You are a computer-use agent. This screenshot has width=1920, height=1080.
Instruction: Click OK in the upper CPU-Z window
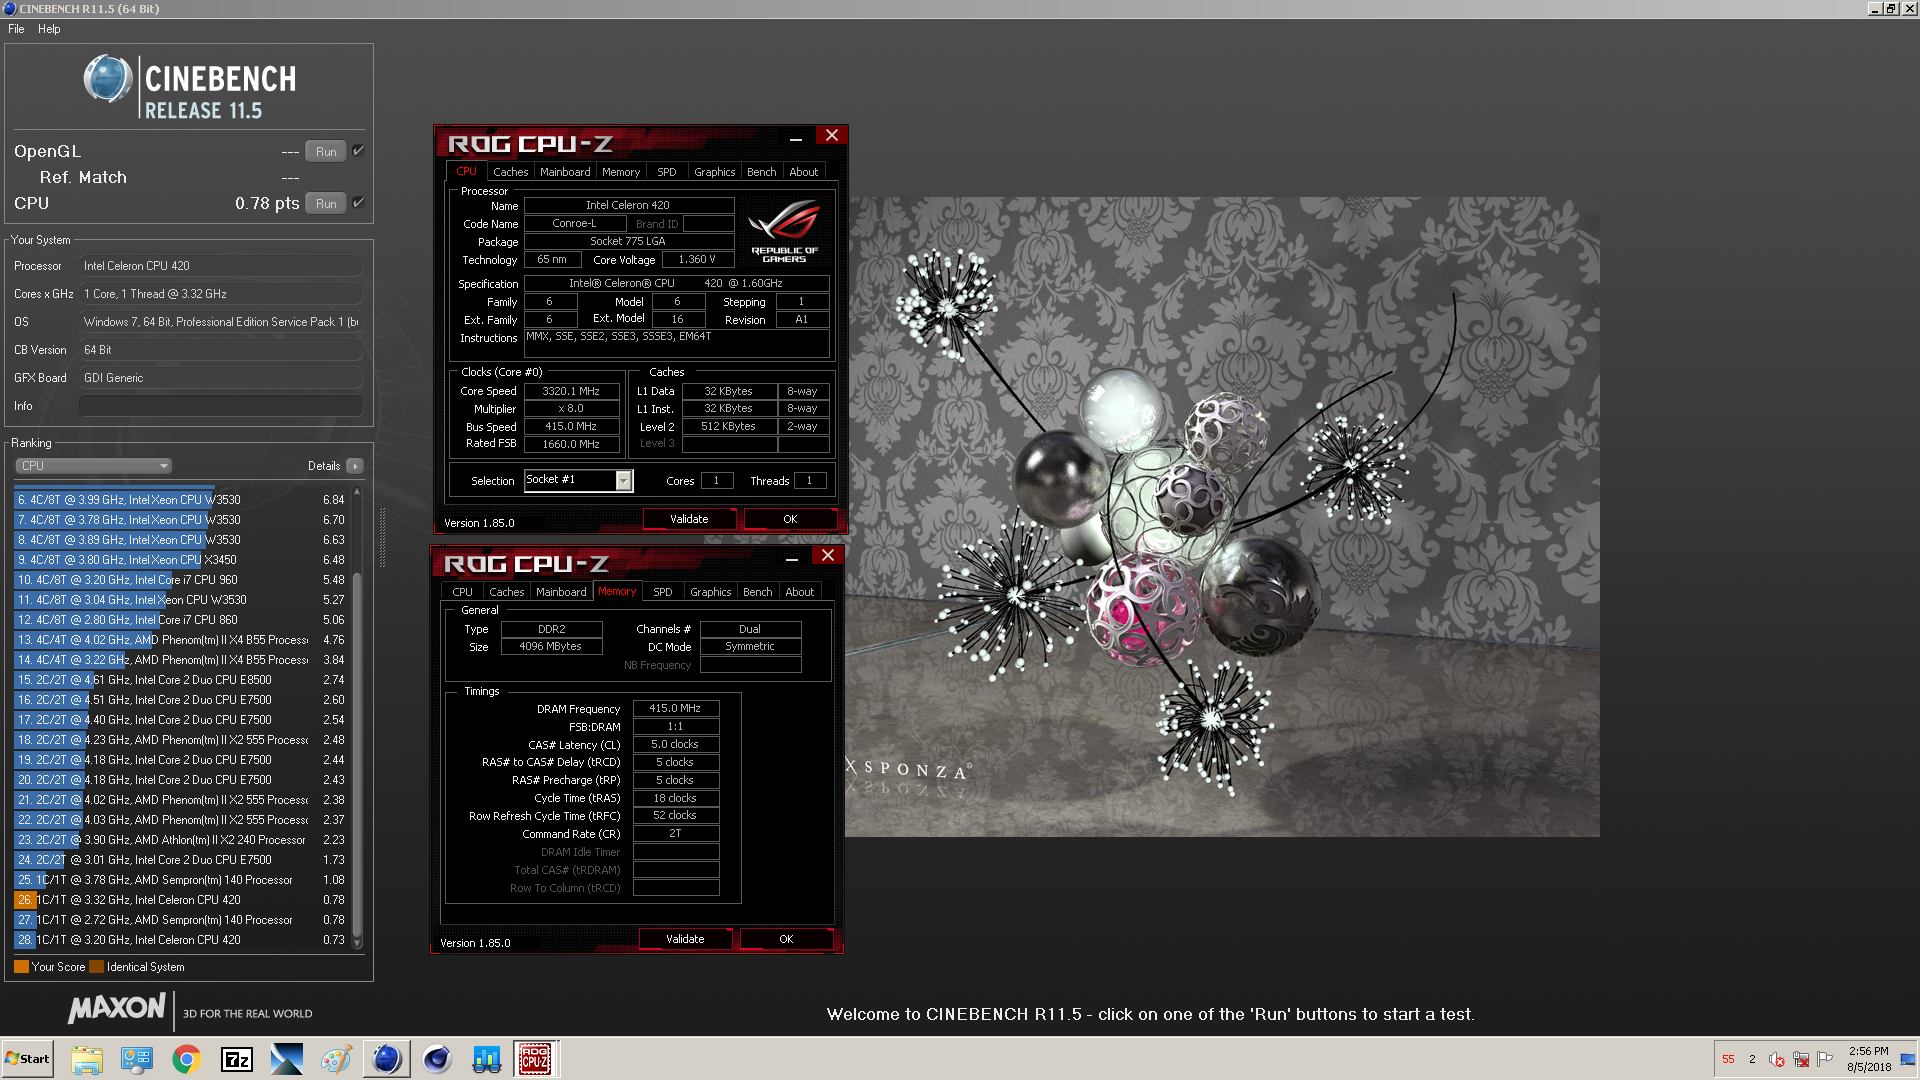click(790, 519)
